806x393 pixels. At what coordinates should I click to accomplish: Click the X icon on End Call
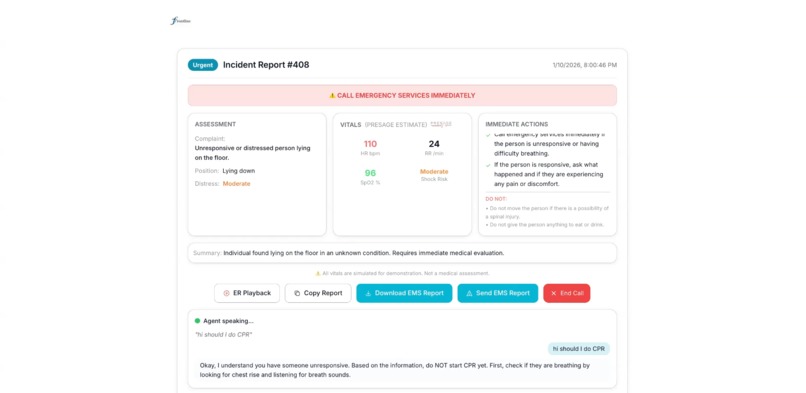[554, 293]
